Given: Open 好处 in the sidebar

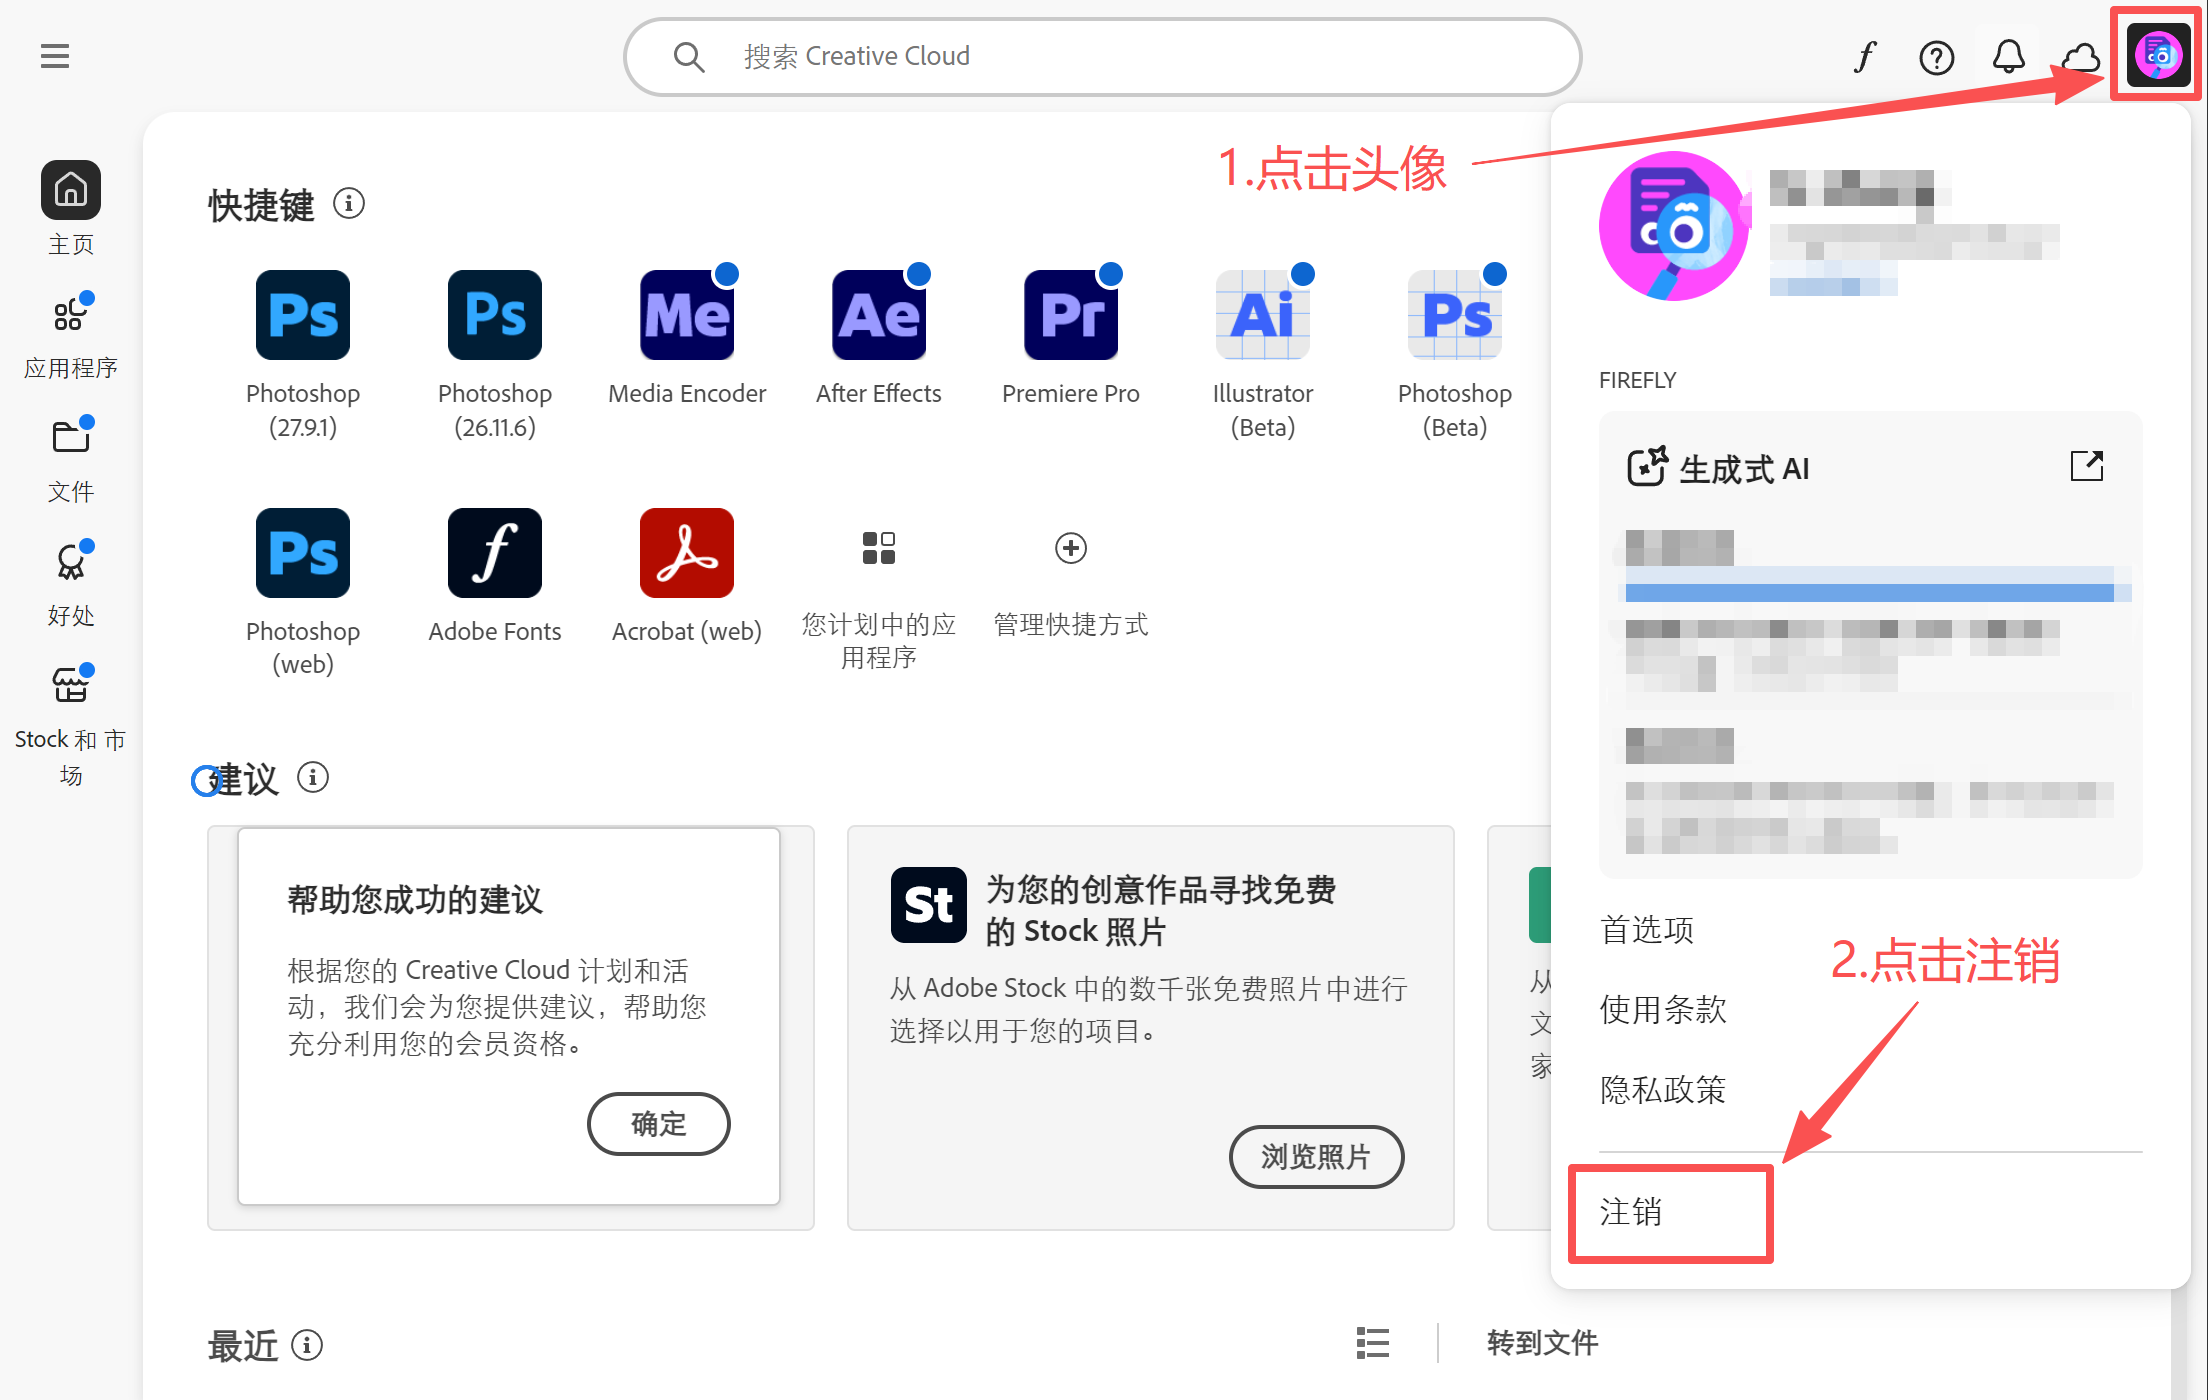Looking at the screenshot, I should 70,583.
